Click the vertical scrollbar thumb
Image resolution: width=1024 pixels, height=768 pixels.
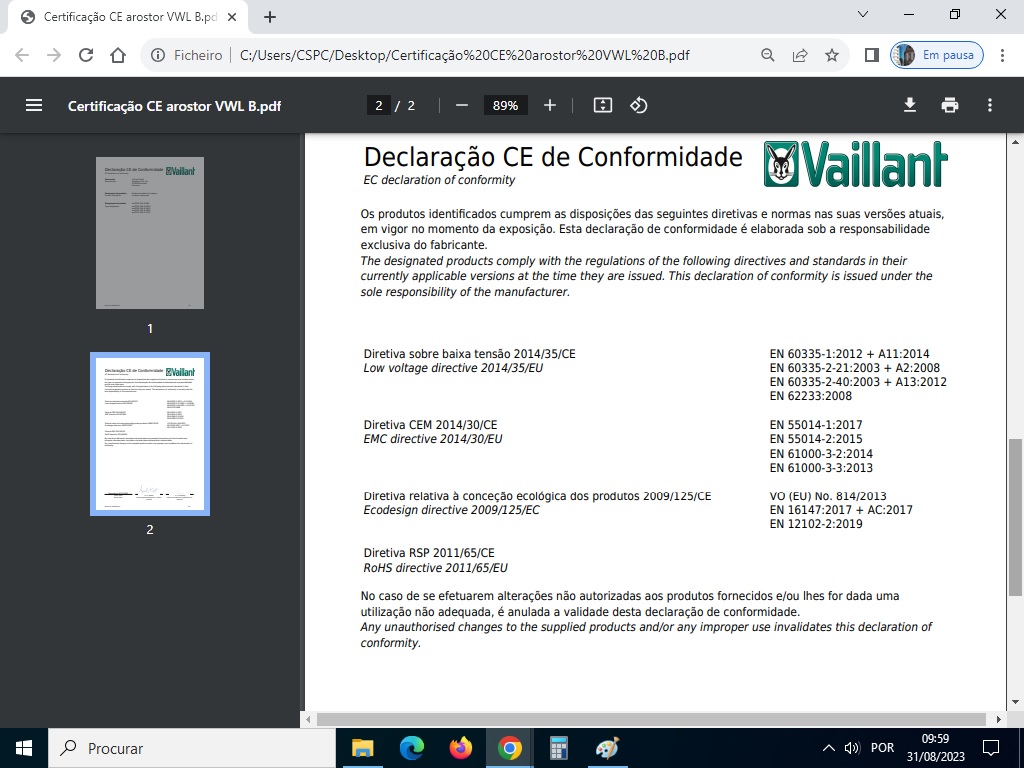[1015, 517]
